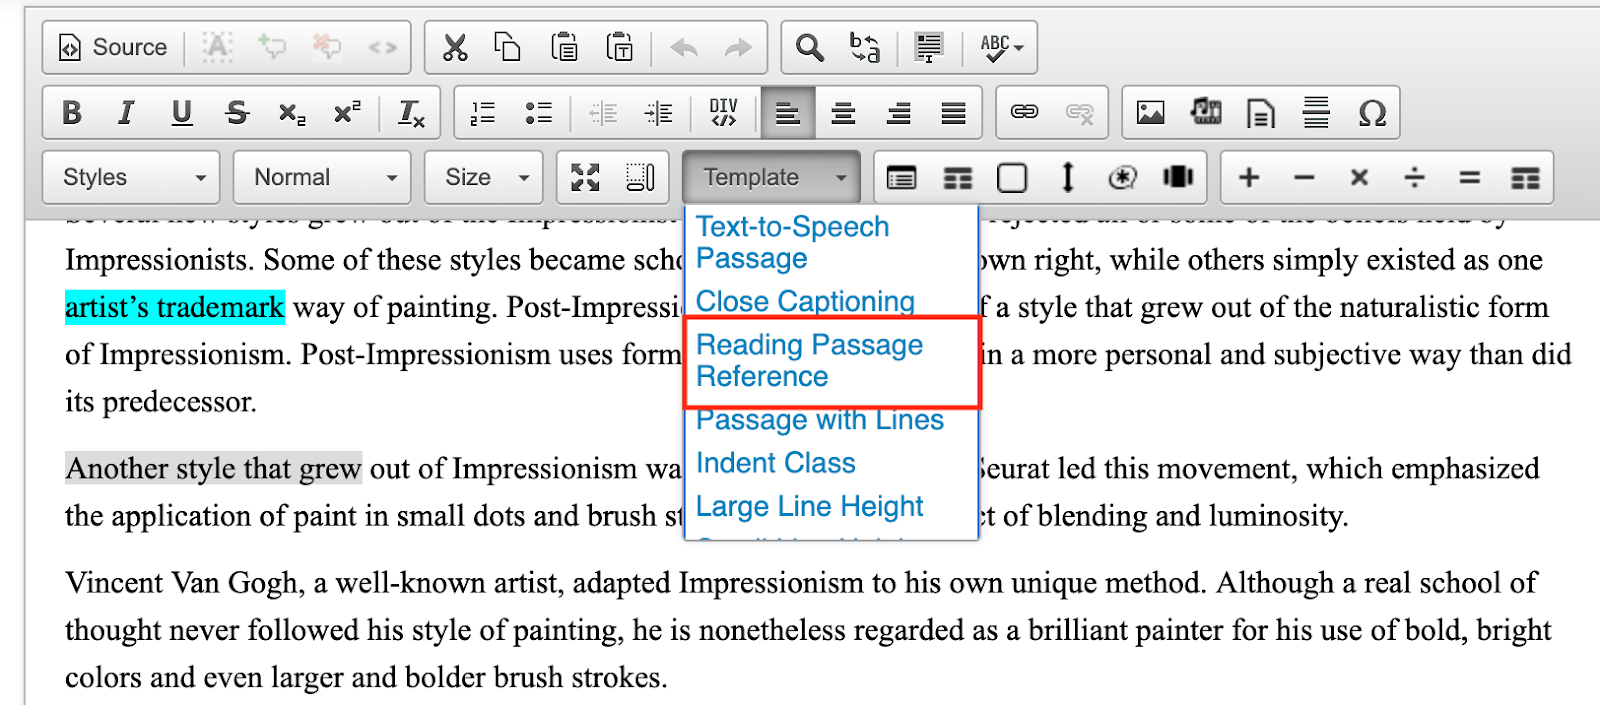Click the shaded text "Another style that grew"
The image size is (1600, 705).
click(x=214, y=468)
